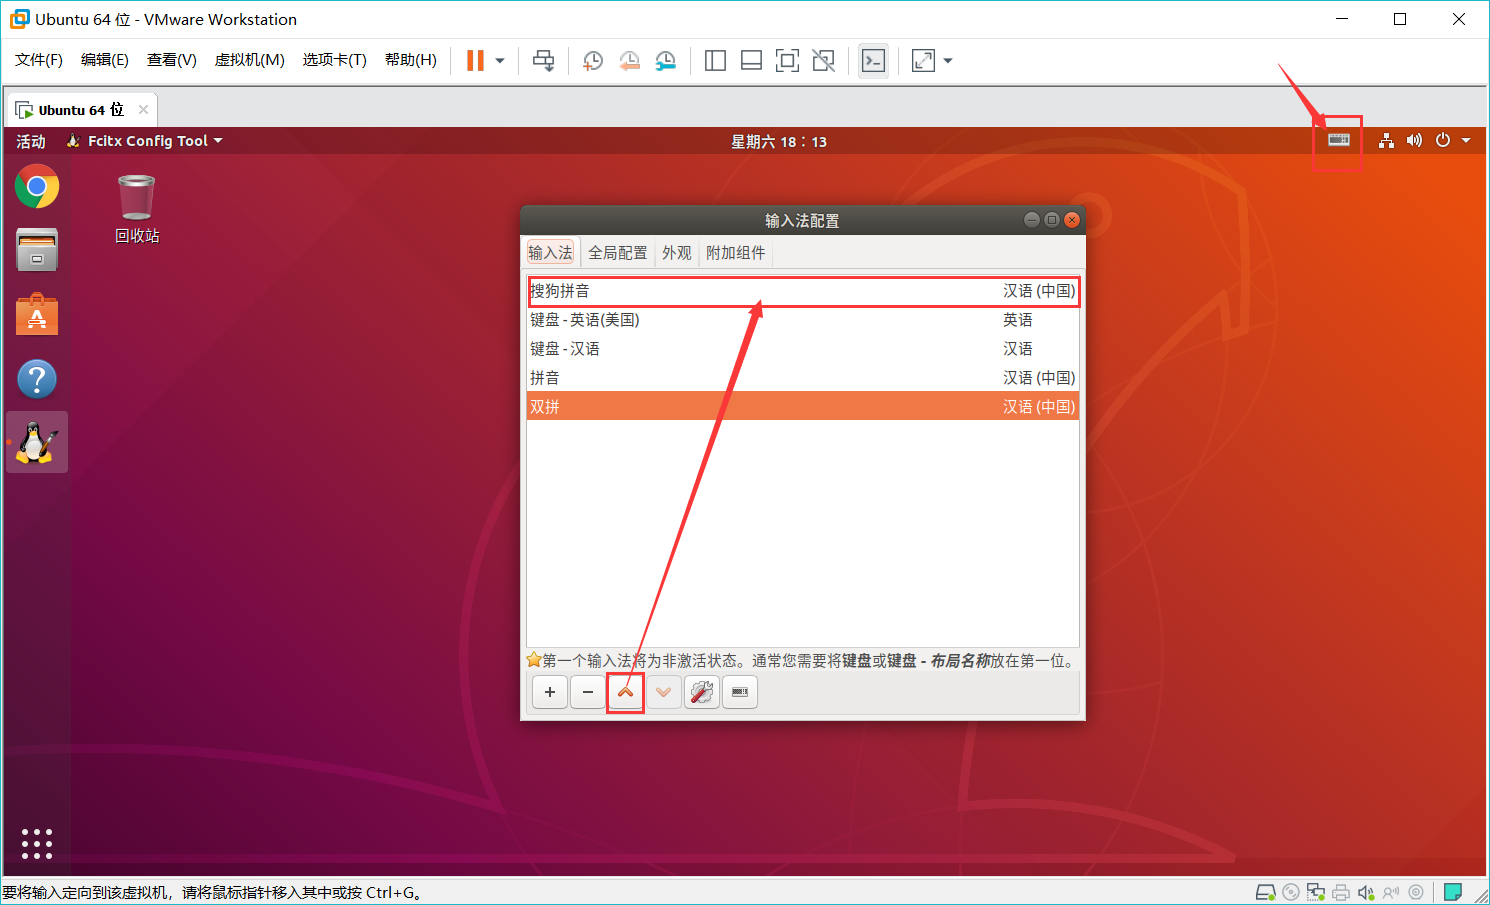This screenshot has width=1490, height=905.
Task: Select 键盘 - 汉语 input method row
Action: [x=803, y=349]
